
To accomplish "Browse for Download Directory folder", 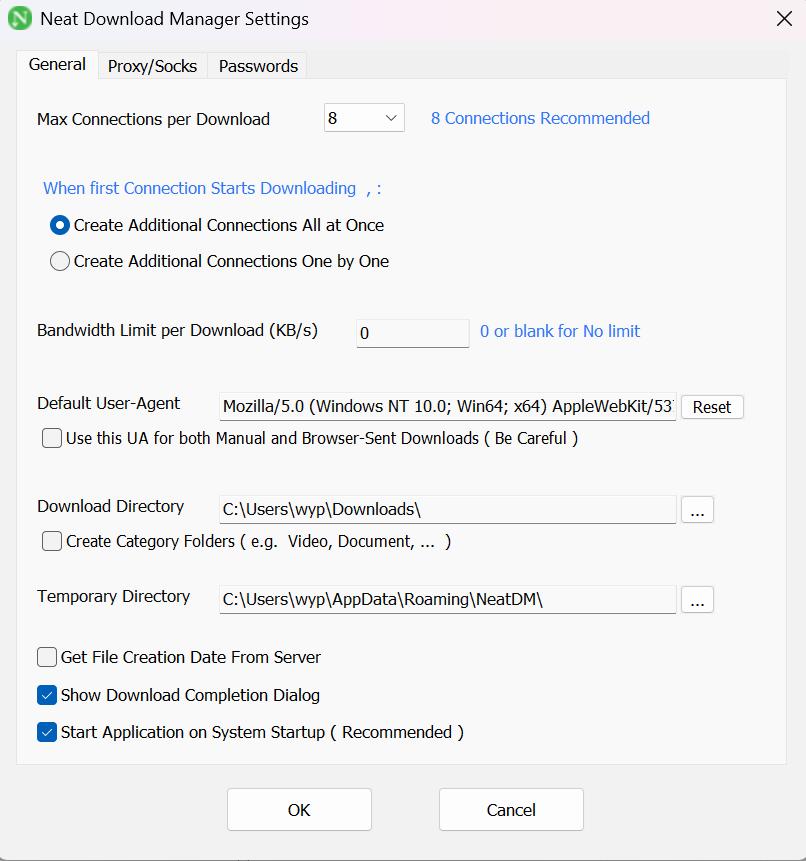I will 697,510.
